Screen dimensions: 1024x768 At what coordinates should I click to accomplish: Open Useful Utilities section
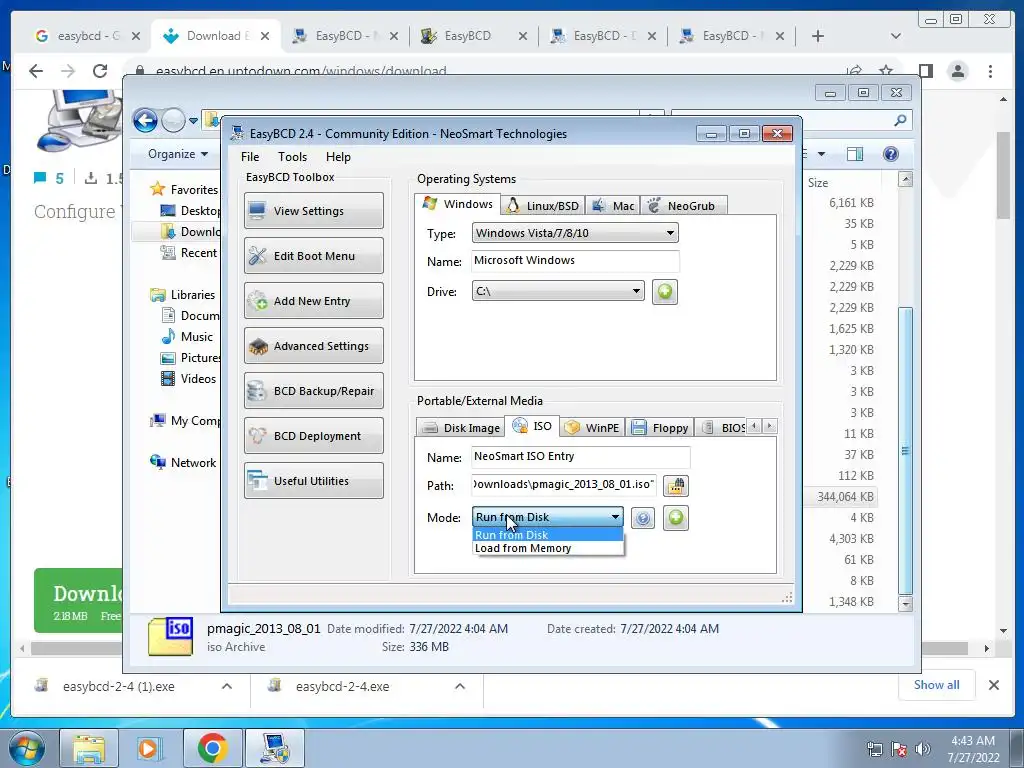coord(313,481)
